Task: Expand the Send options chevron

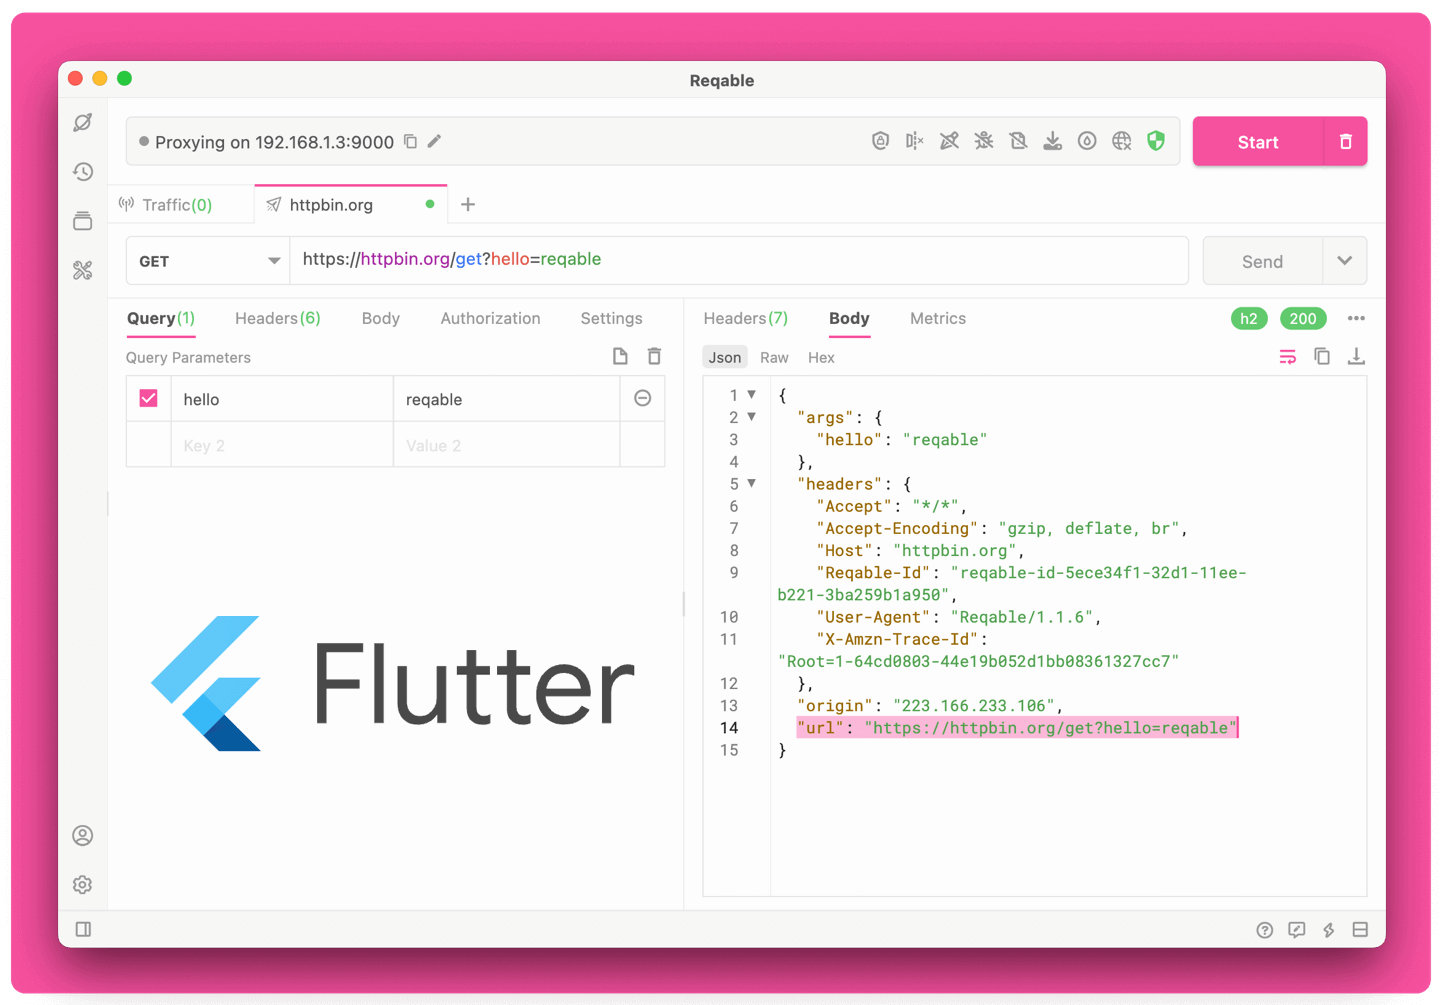Action: 1345,262
